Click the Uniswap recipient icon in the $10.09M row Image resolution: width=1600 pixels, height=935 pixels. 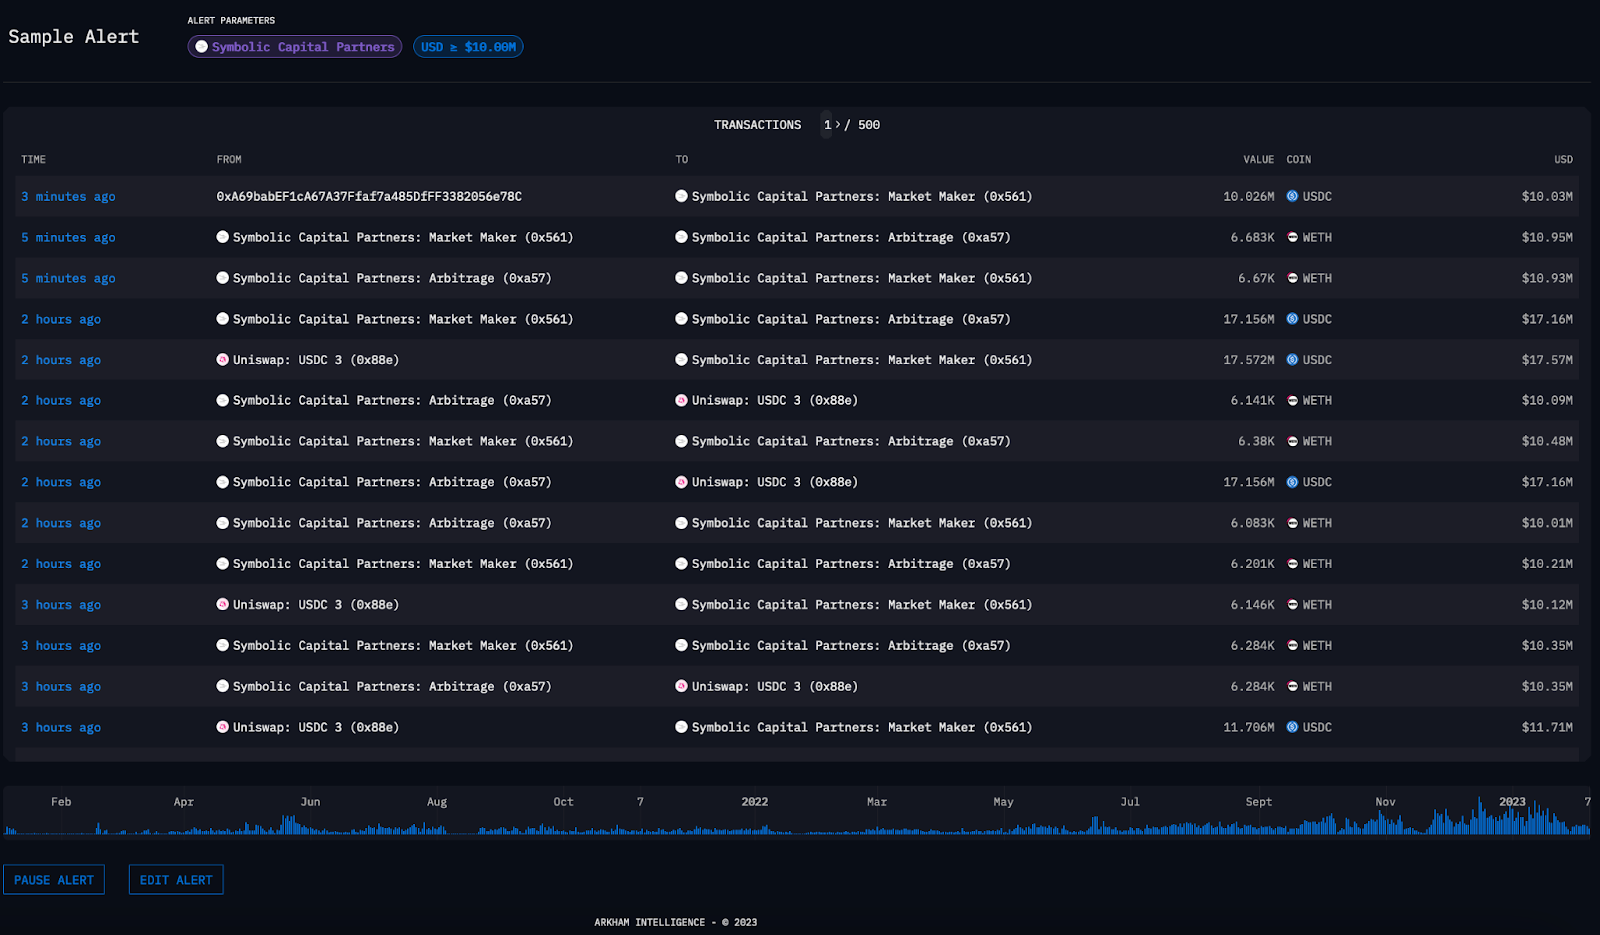681,401
